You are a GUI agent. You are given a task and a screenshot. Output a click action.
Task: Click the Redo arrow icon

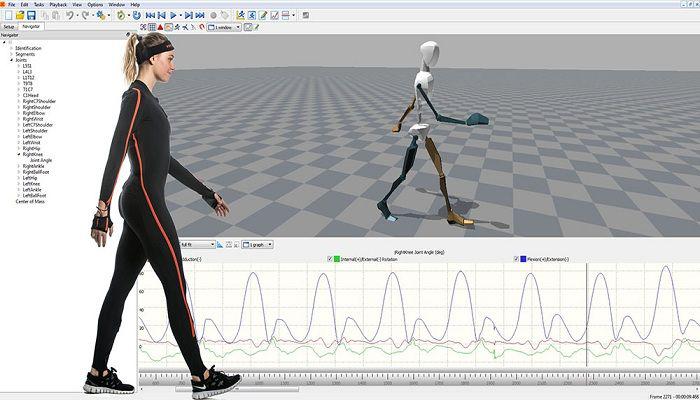click(86, 15)
